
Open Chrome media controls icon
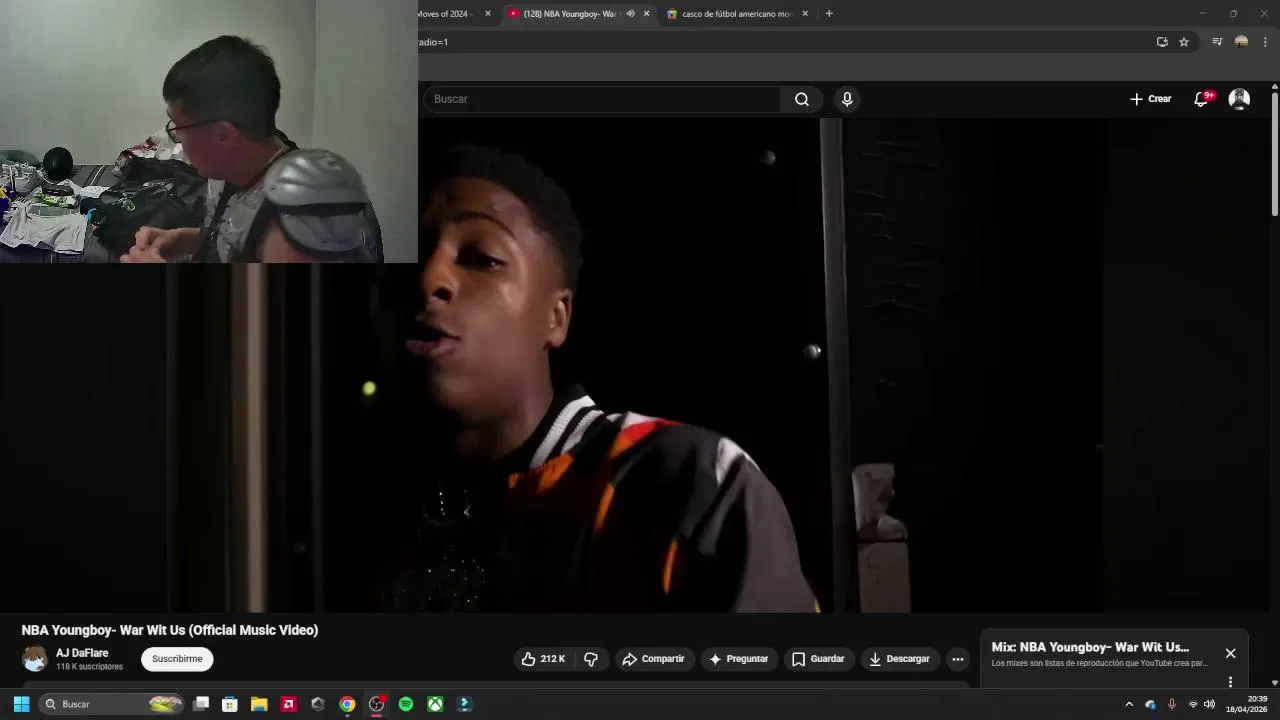tap(1217, 42)
